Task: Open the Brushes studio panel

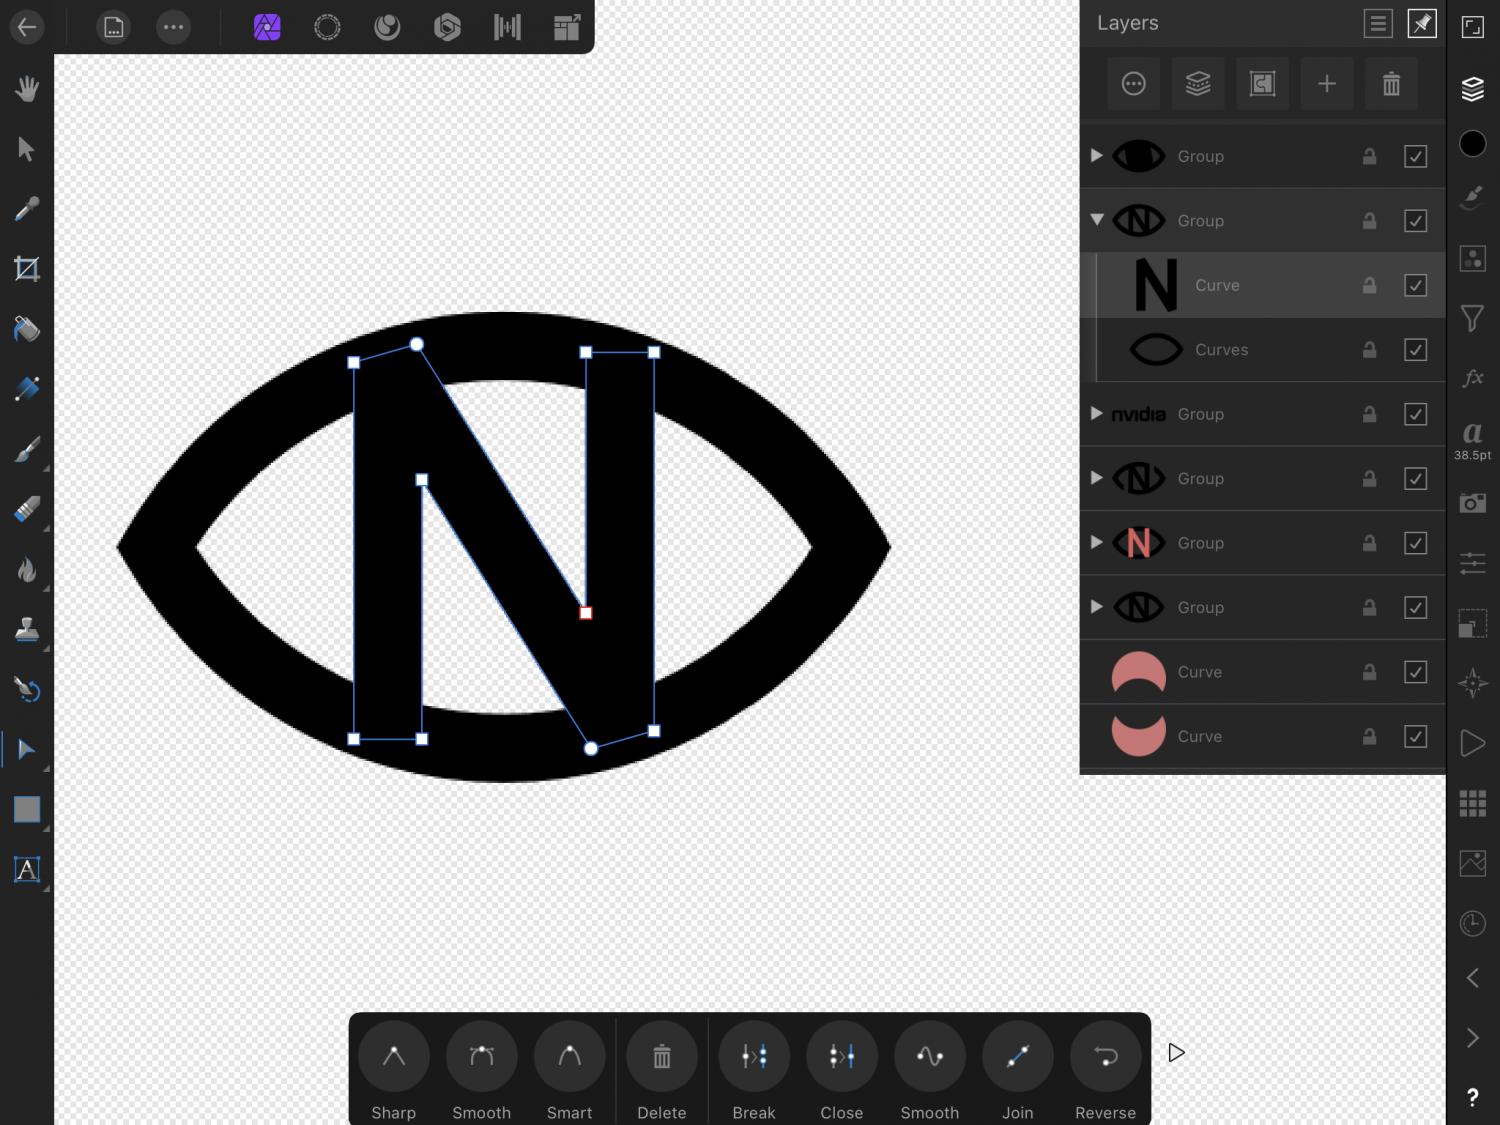Action: [x=1473, y=198]
